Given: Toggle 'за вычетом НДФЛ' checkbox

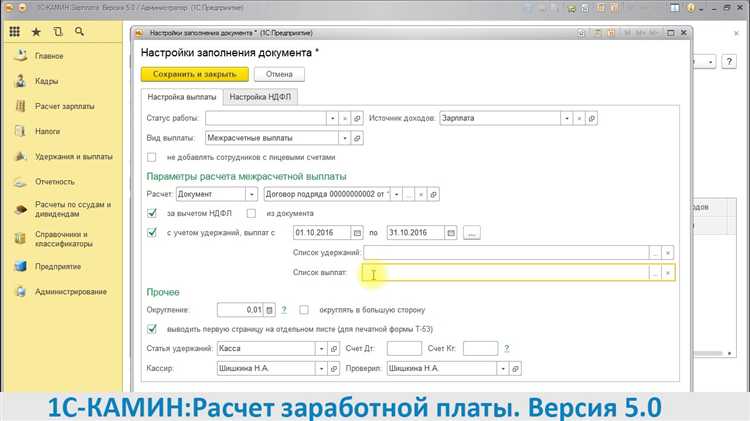Looking at the screenshot, I should point(152,213).
